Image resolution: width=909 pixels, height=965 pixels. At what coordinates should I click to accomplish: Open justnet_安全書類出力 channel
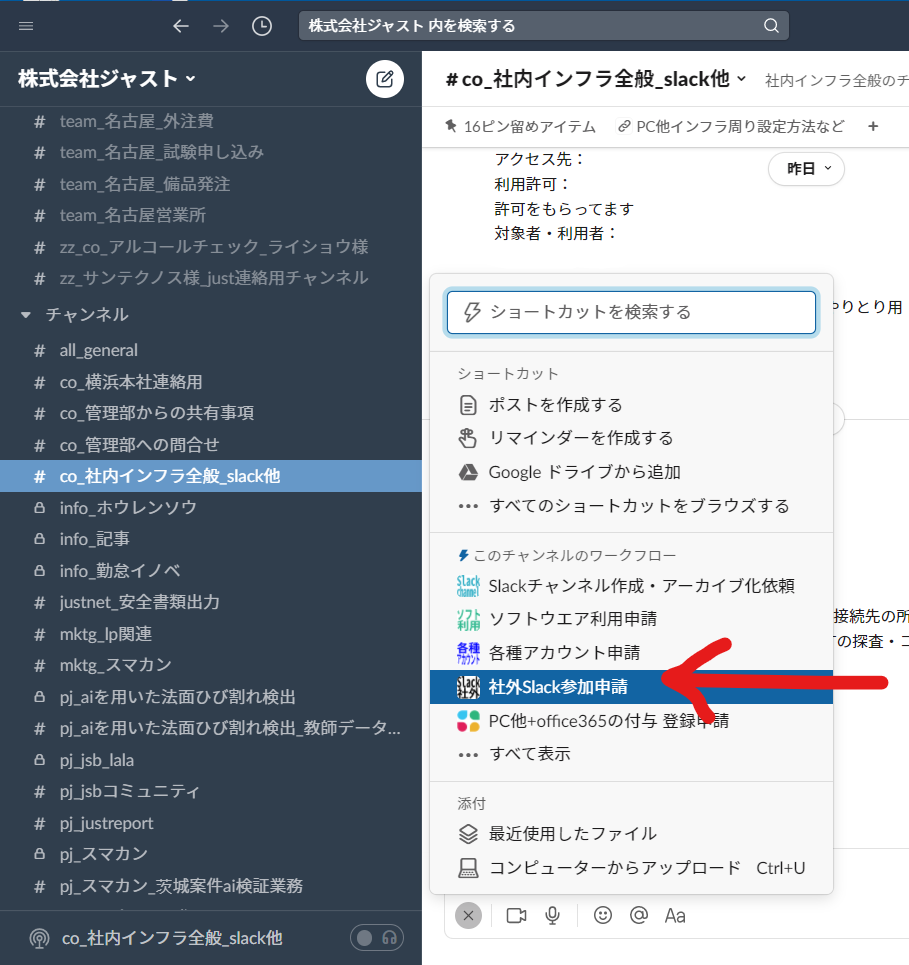tap(210, 602)
